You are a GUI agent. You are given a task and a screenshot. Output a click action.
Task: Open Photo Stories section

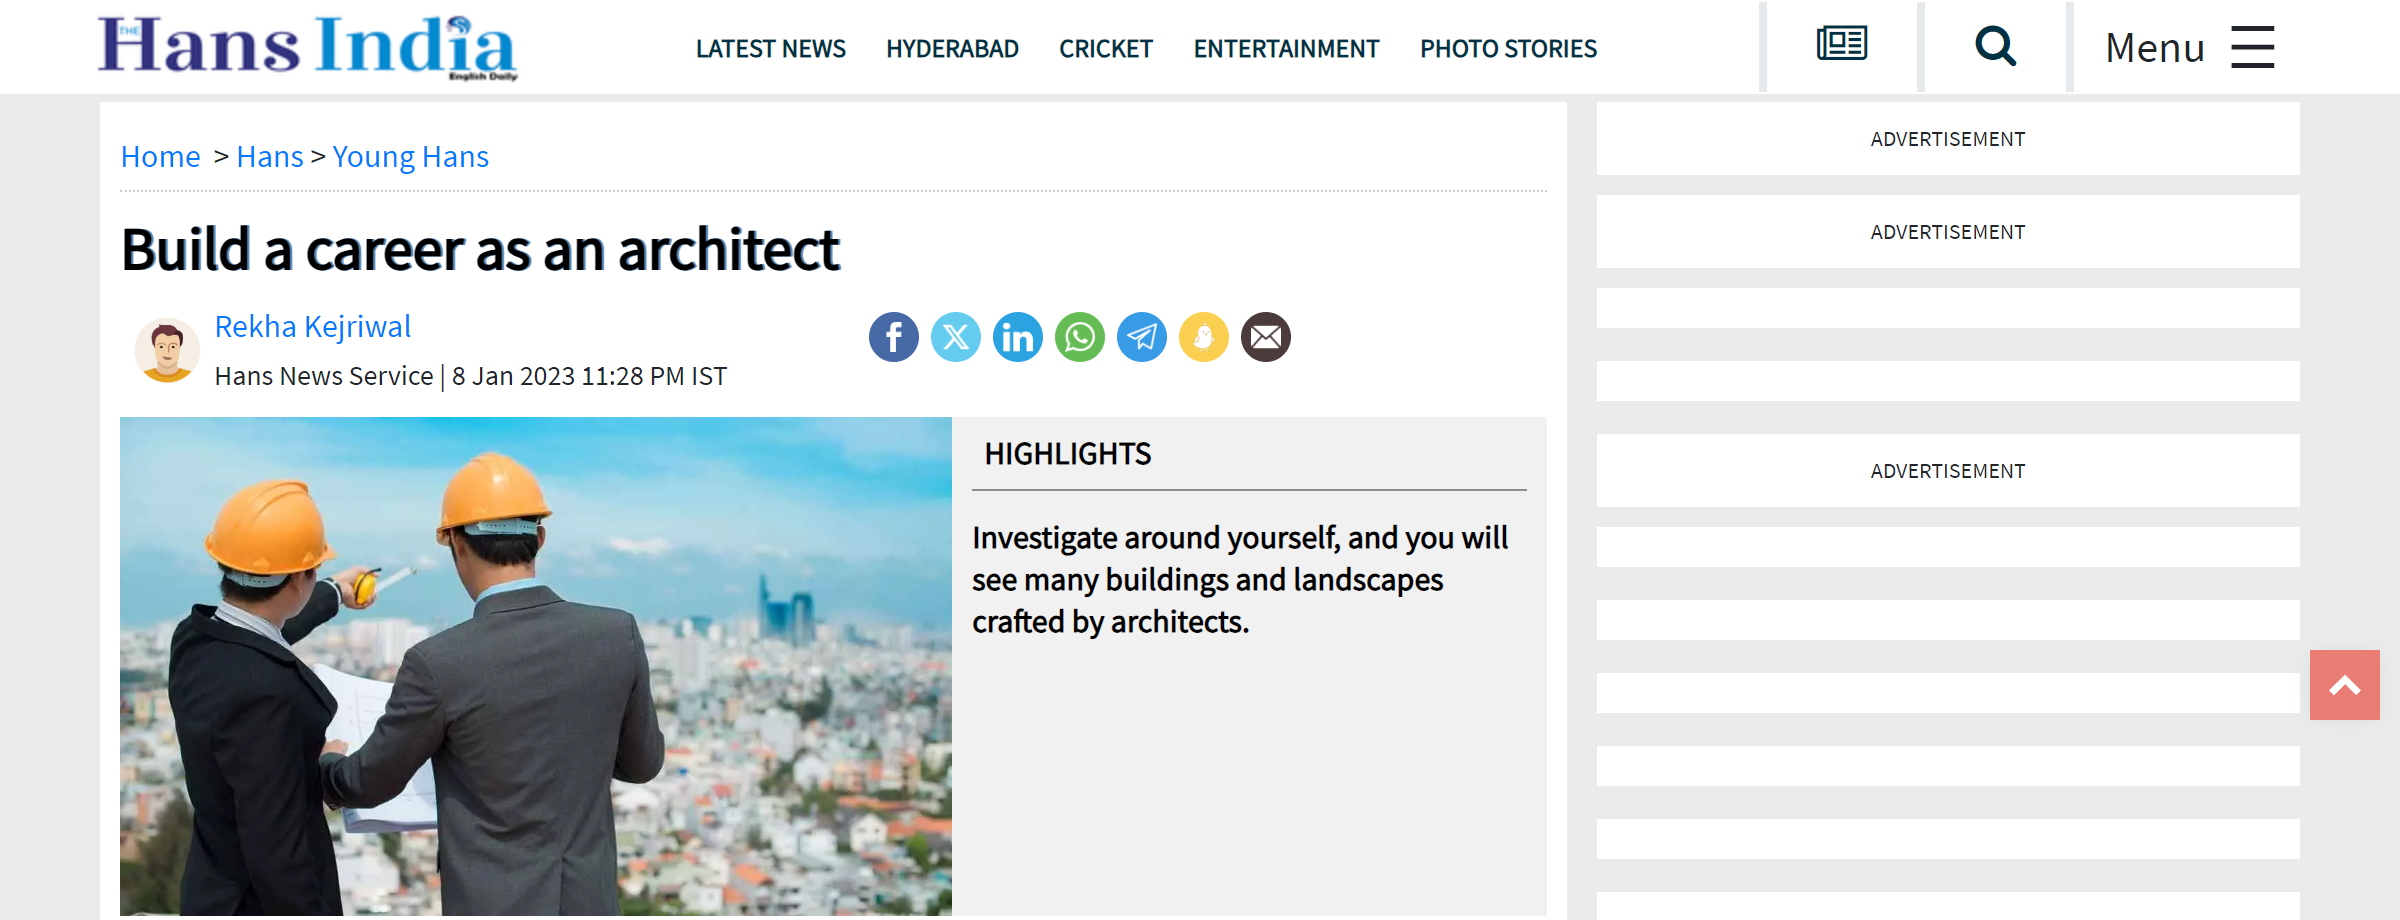1508,49
